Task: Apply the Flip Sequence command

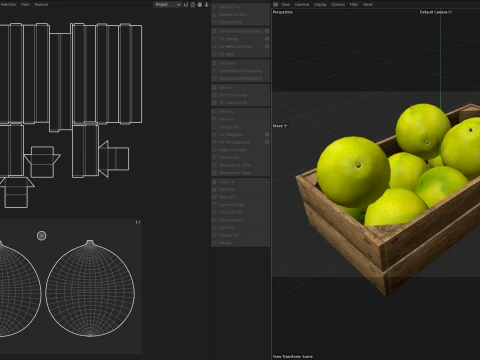Action: [x=240, y=220]
